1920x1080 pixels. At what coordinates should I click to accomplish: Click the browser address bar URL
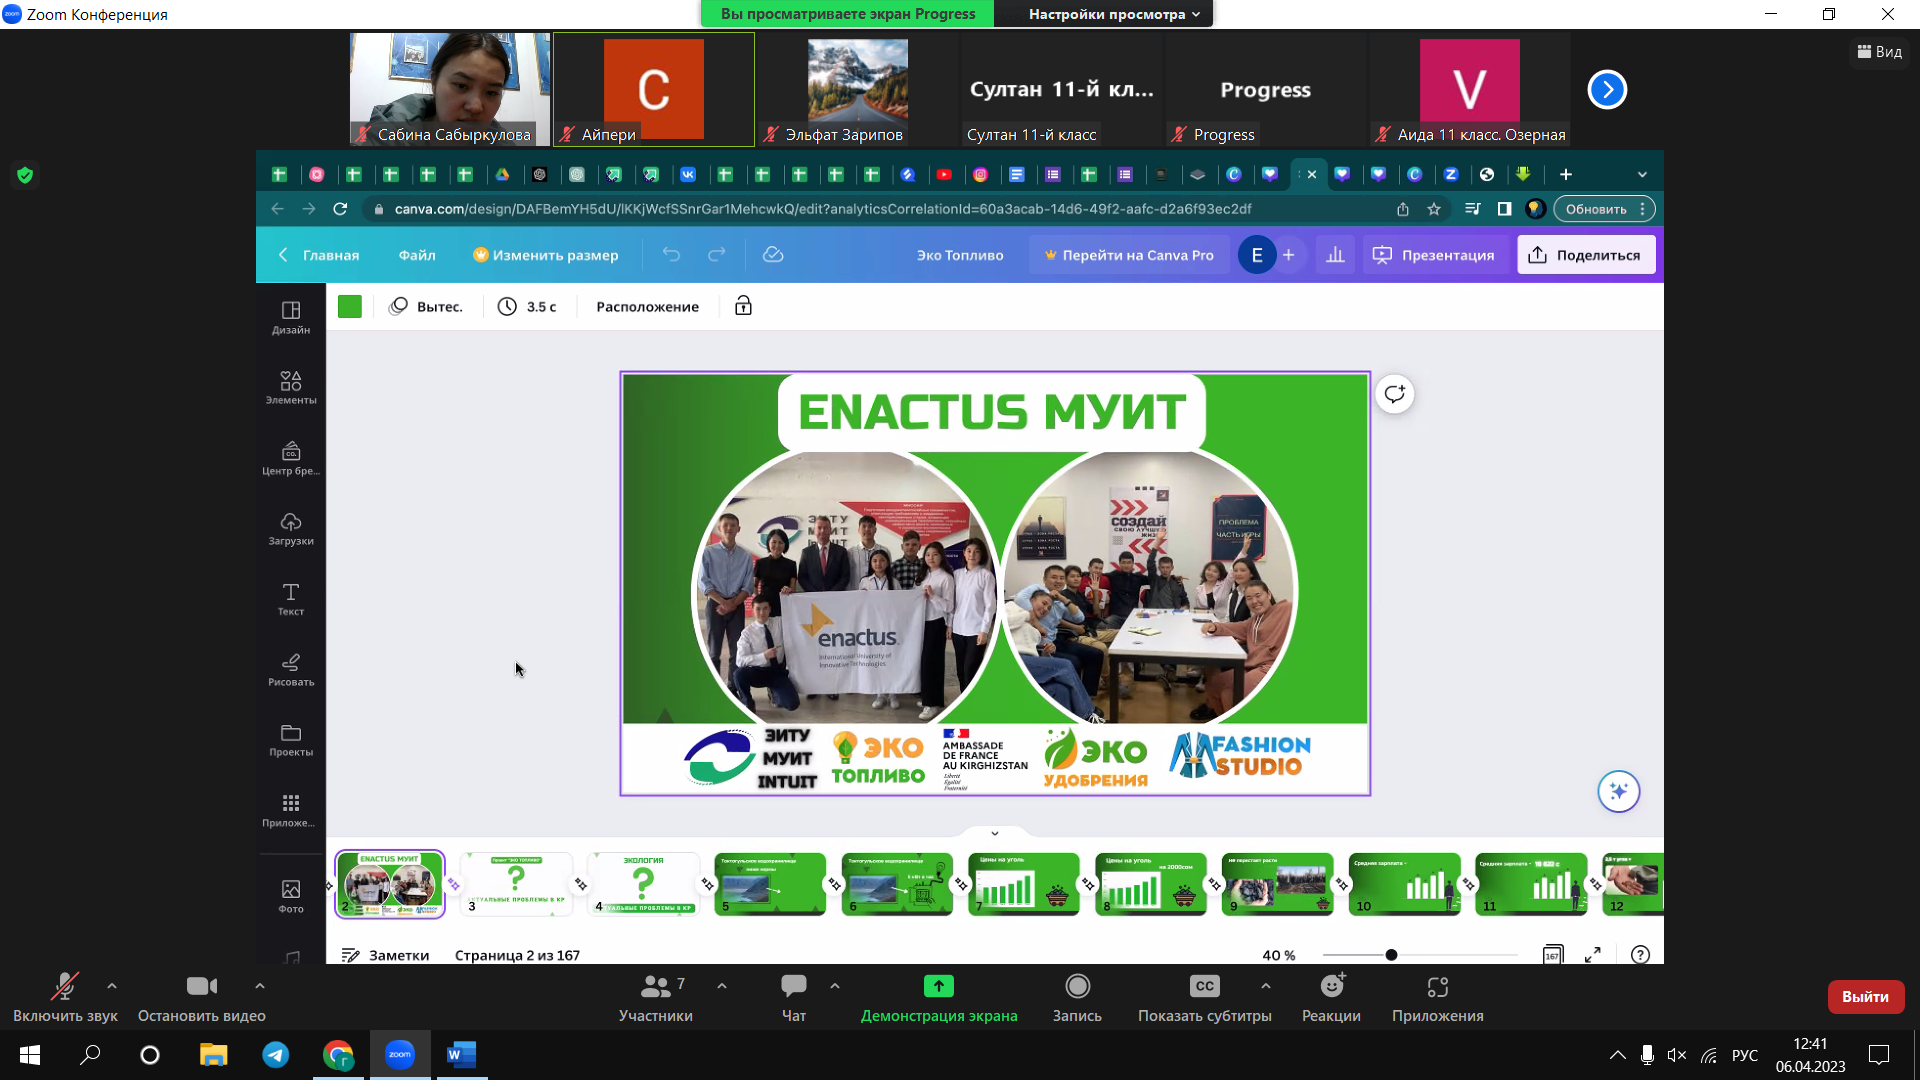click(x=822, y=209)
